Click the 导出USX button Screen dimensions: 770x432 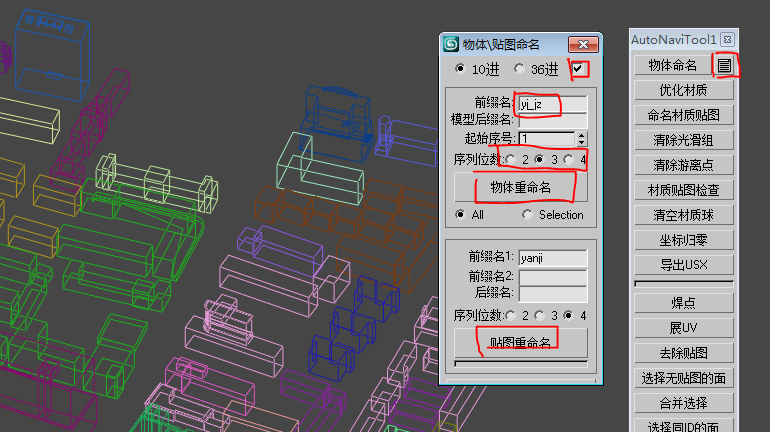click(684, 265)
